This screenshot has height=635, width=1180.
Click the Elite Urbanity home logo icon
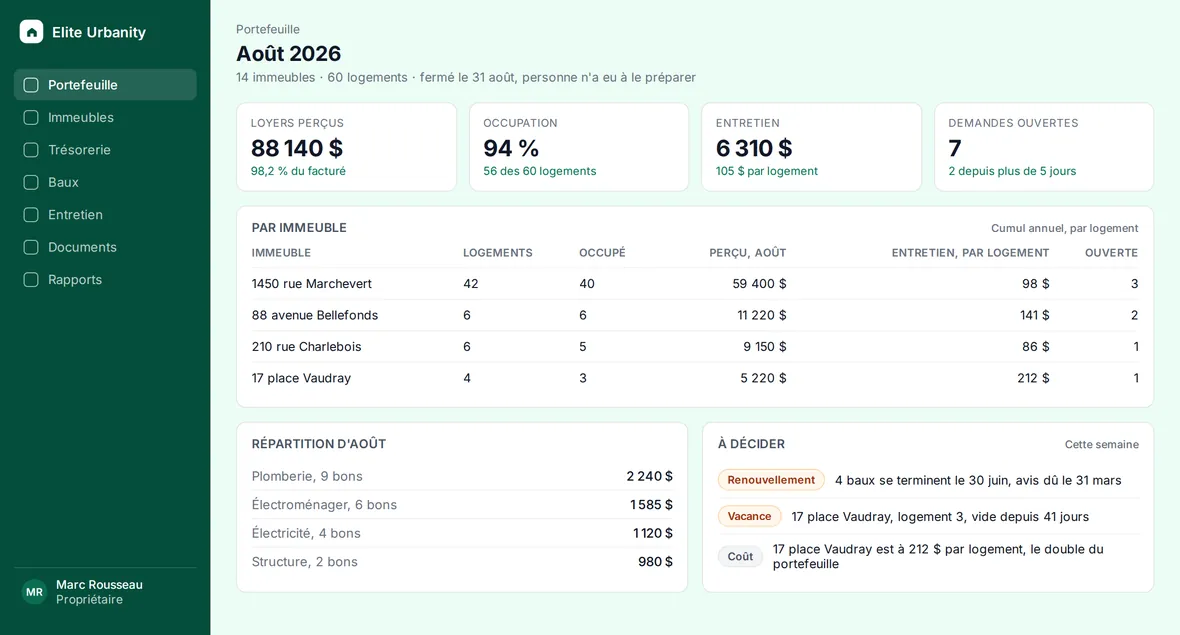tap(31, 32)
